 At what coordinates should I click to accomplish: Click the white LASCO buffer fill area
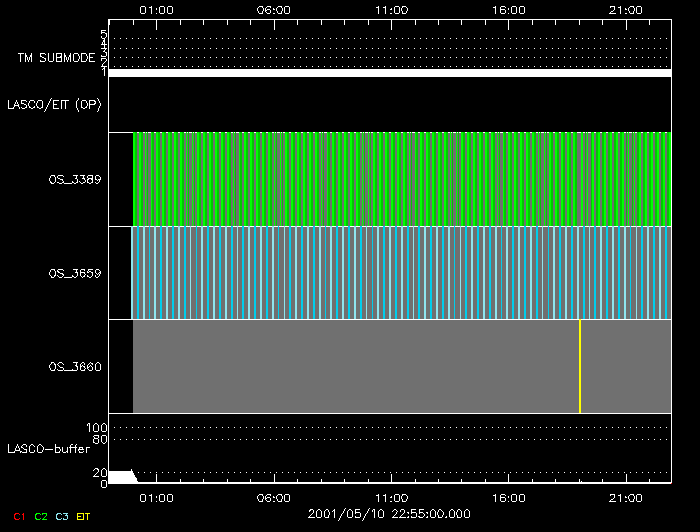tap(120, 477)
